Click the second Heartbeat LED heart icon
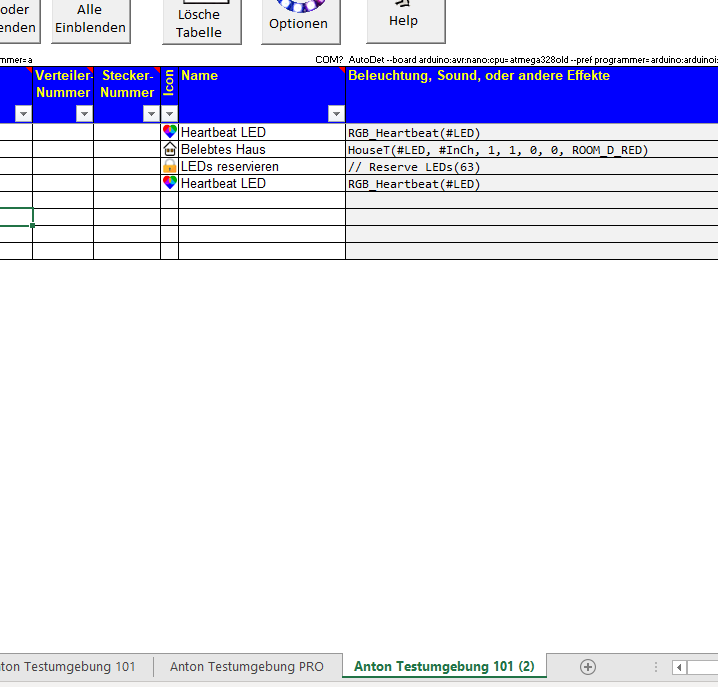The image size is (718, 687). click(x=169, y=183)
